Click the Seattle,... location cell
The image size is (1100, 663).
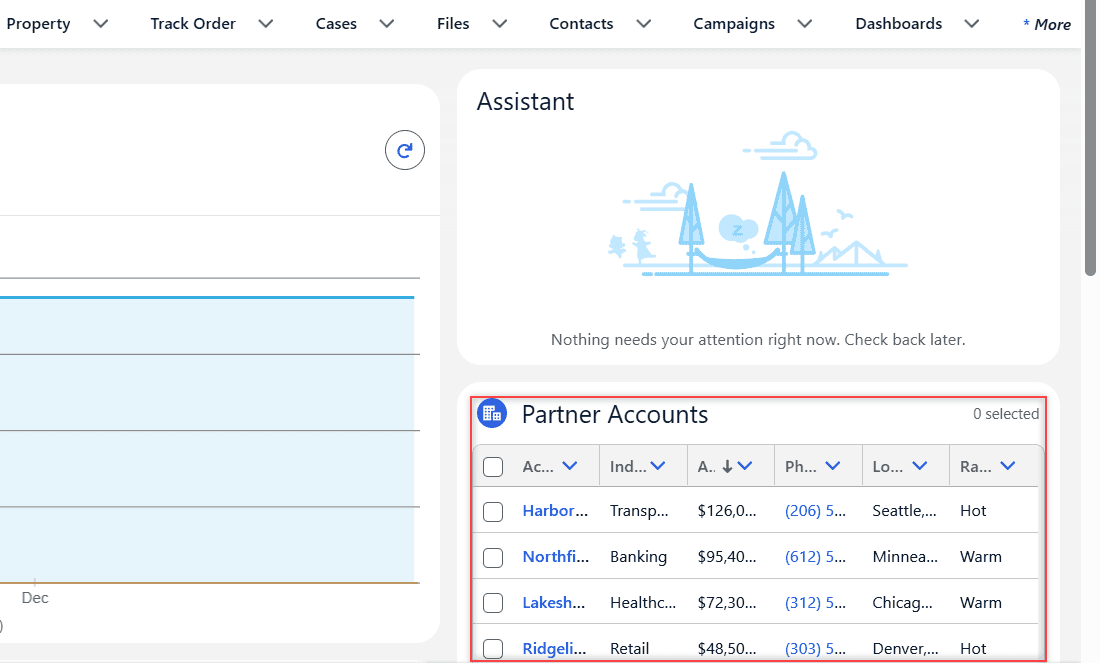pyautogui.click(x=904, y=511)
